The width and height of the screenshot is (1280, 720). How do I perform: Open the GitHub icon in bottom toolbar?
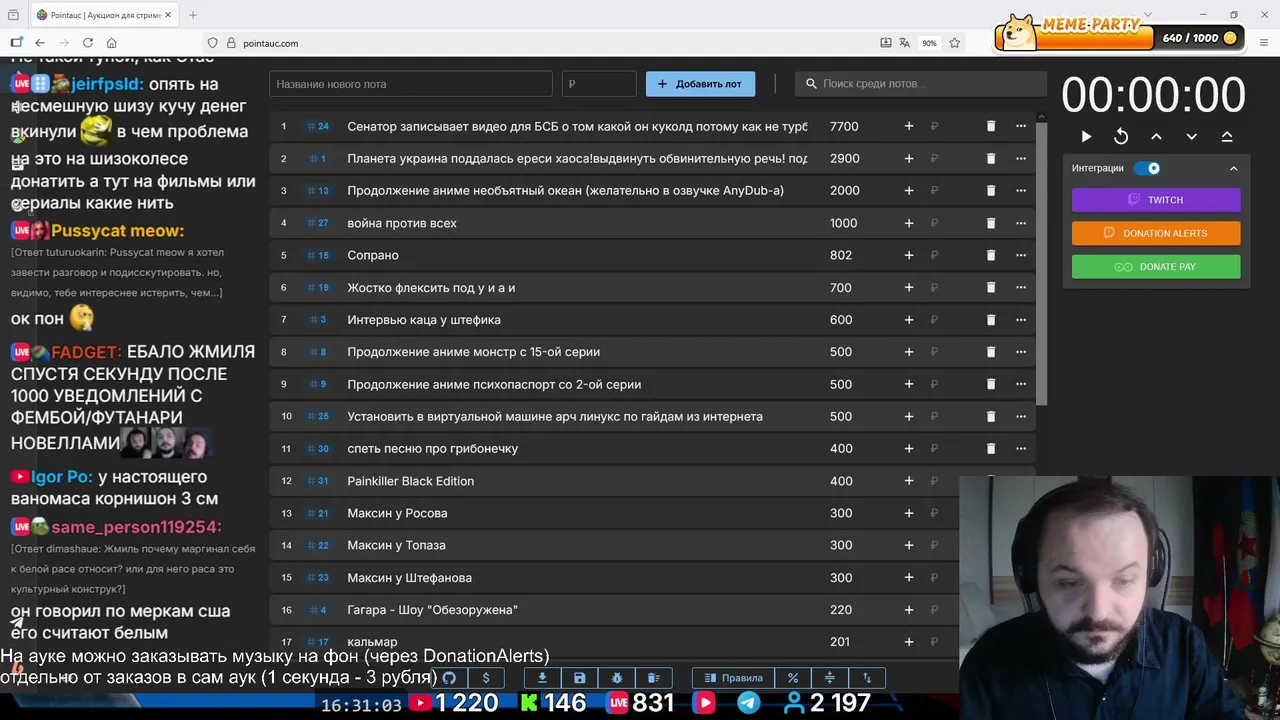pos(449,678)
